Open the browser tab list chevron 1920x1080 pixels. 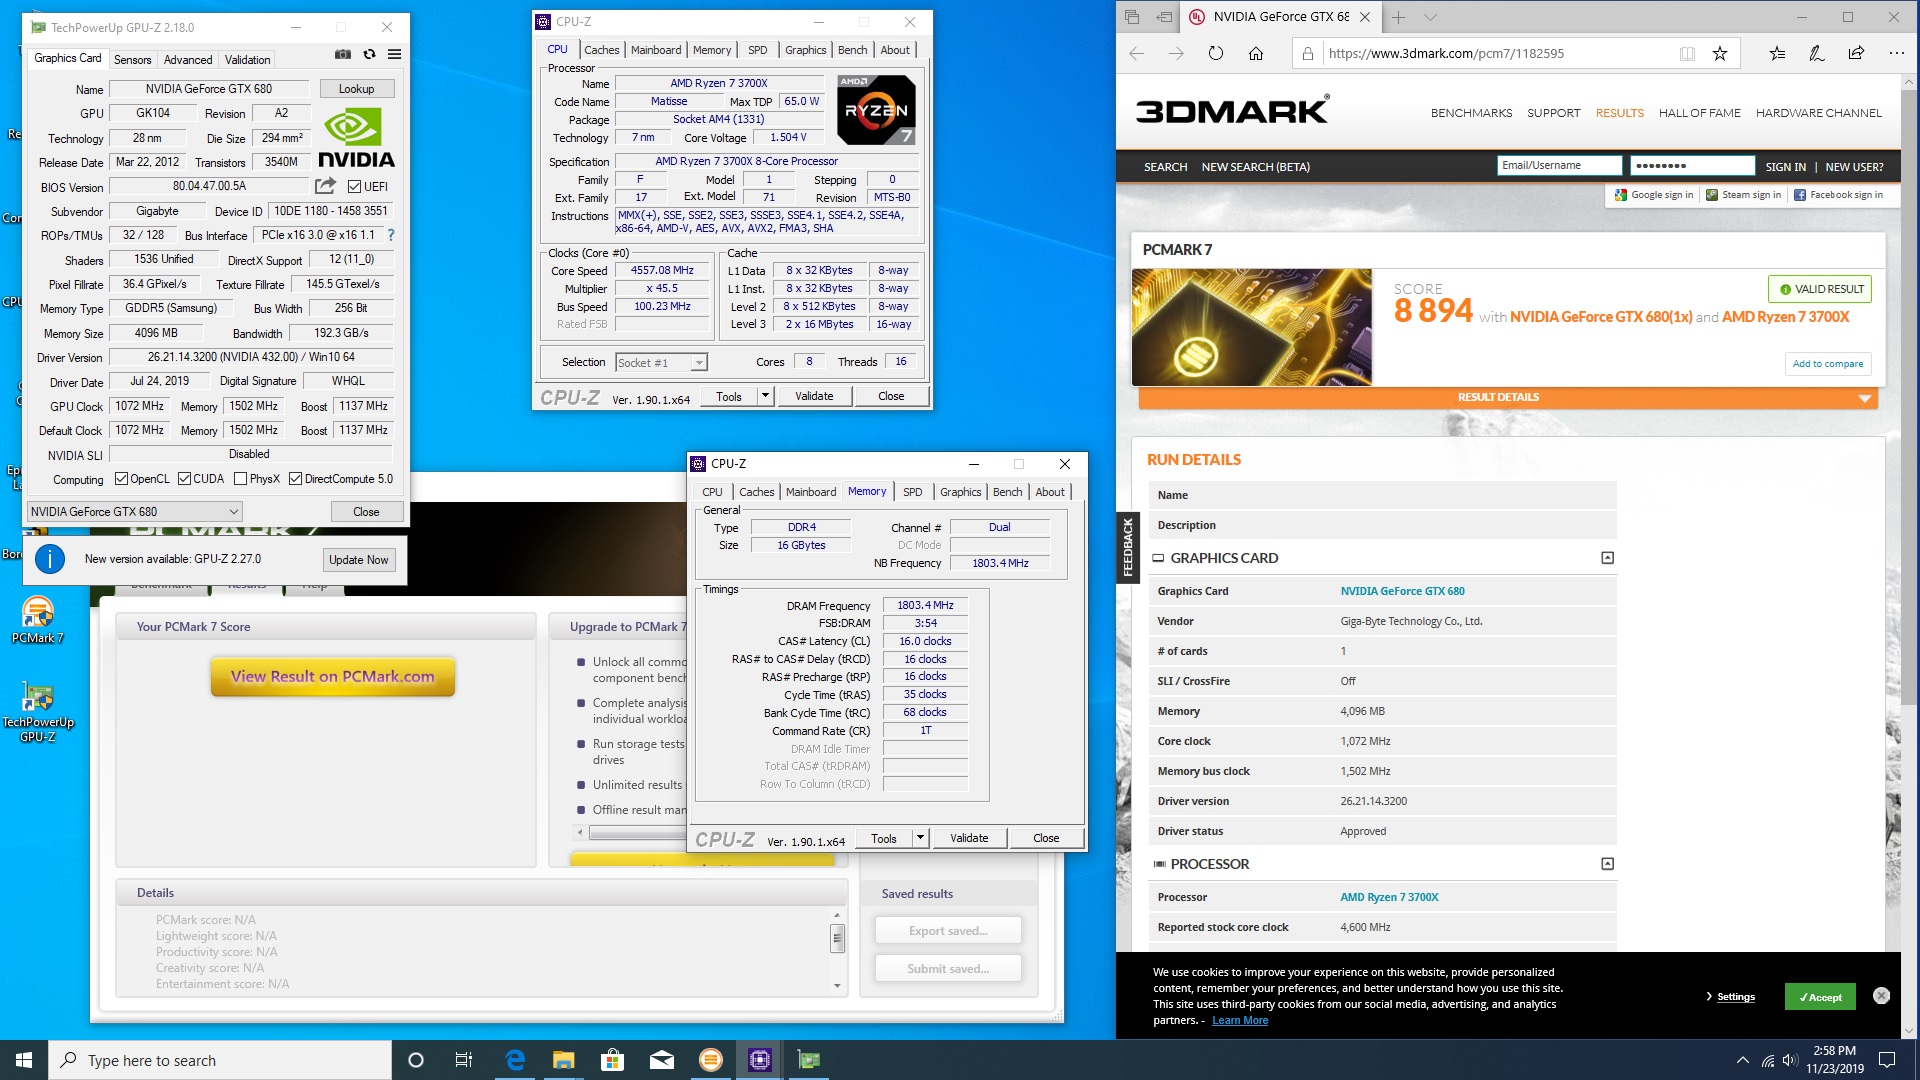tap(1430, 17)
